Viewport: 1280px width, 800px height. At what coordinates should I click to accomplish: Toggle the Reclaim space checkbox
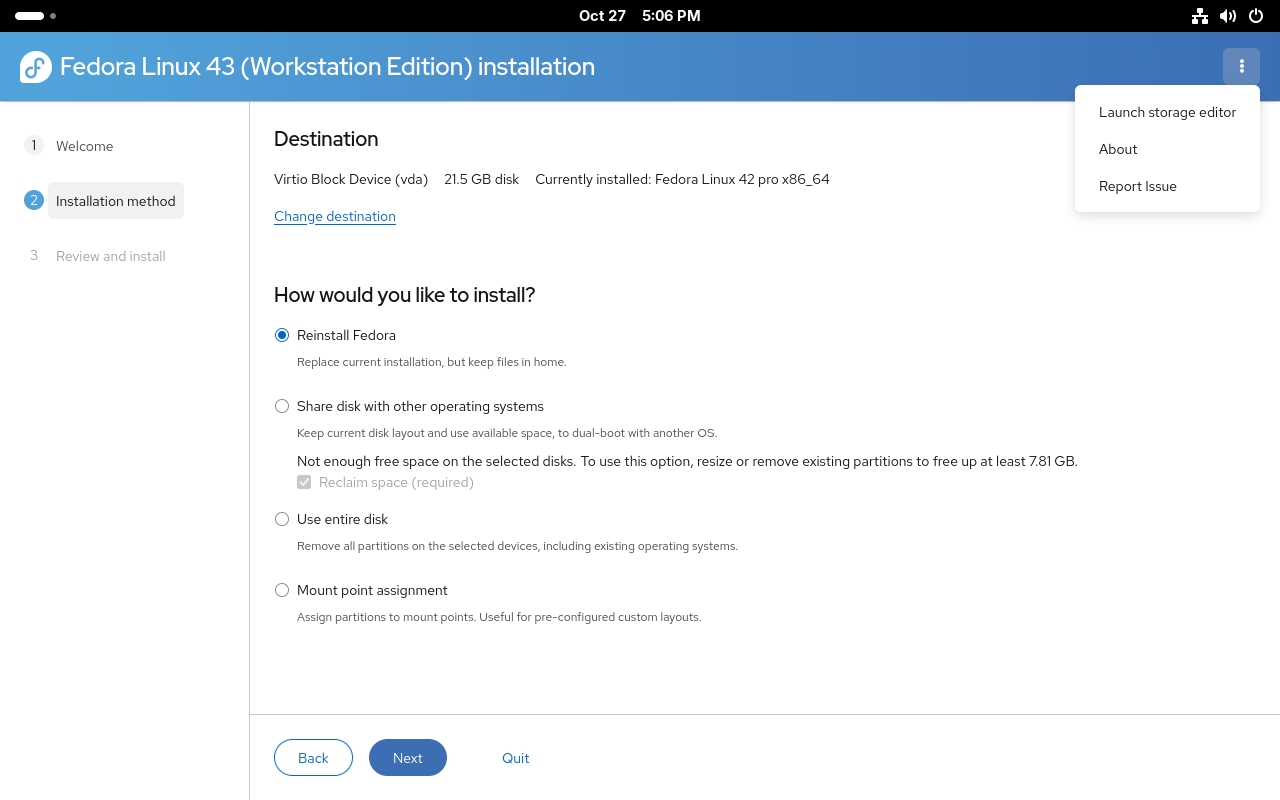click(304, 482)
